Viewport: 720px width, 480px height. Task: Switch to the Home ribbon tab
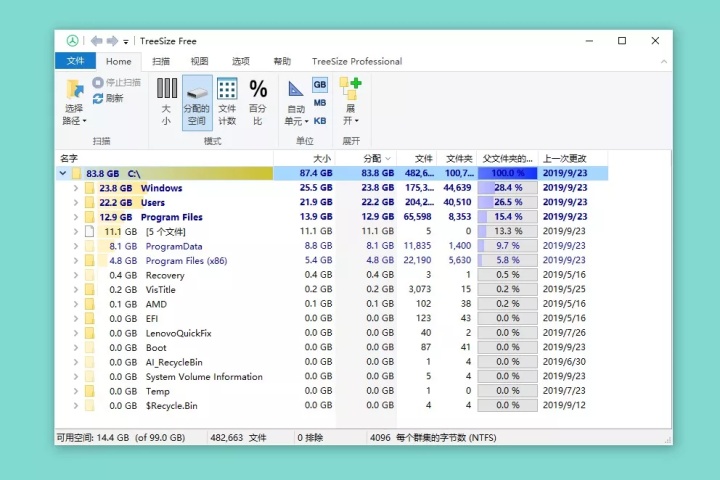[118, 61]
